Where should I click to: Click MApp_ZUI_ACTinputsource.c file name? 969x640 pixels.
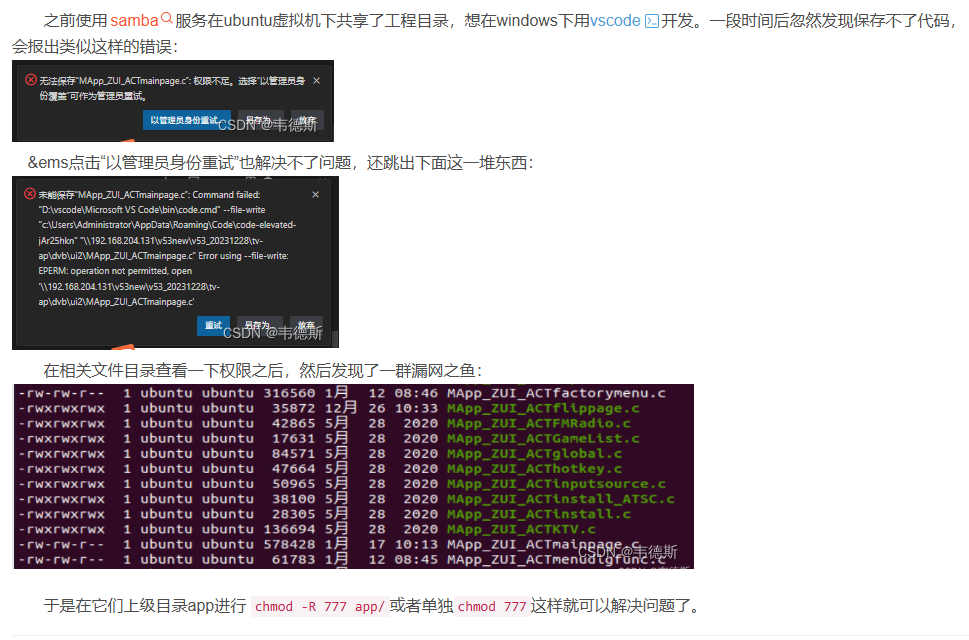(x=556, y=484)
